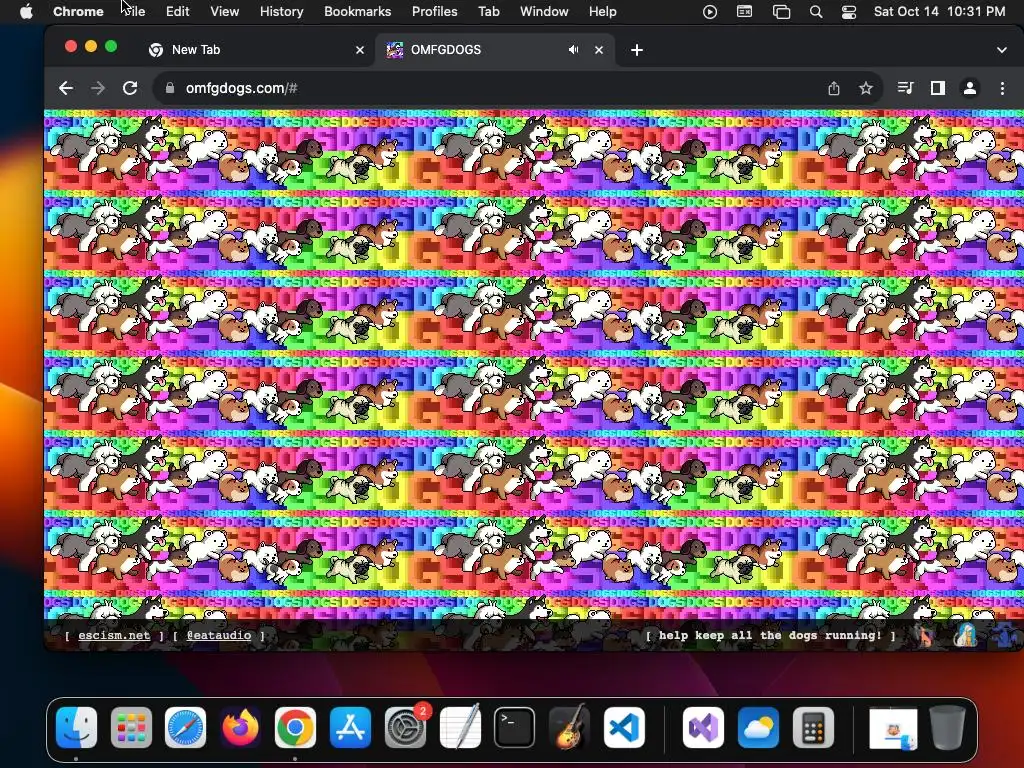1024x768 pixels.
Task: Open the Apple menu
Action: (x=26, y=11)
